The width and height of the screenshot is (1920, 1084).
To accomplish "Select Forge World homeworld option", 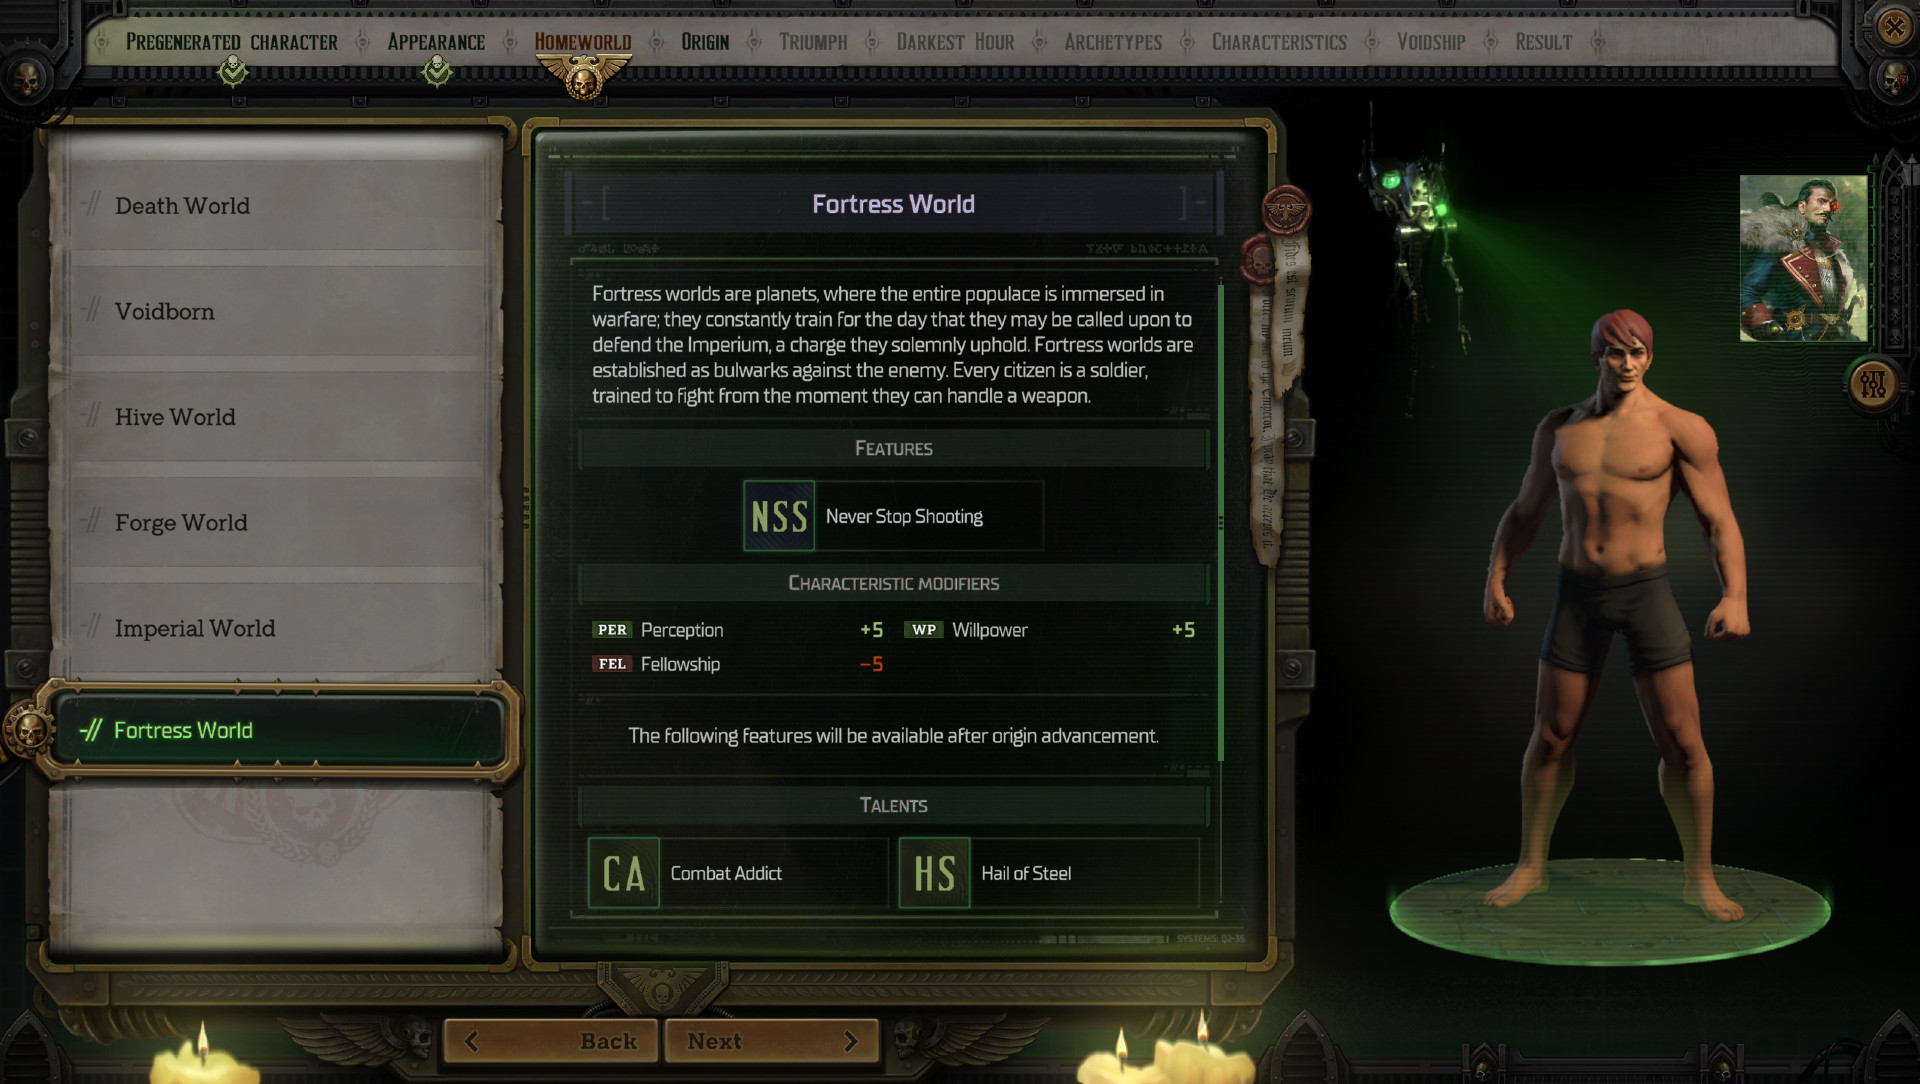I will 277,521.
